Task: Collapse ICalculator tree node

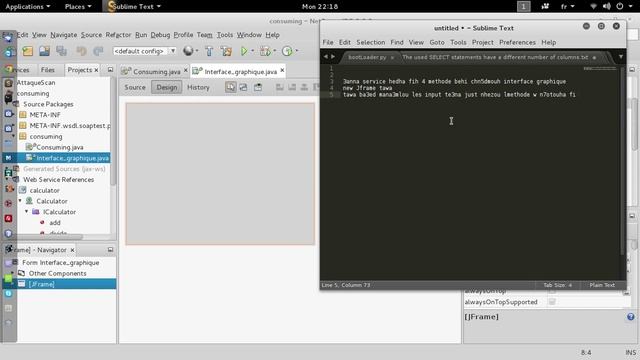Action: point(27,211)
